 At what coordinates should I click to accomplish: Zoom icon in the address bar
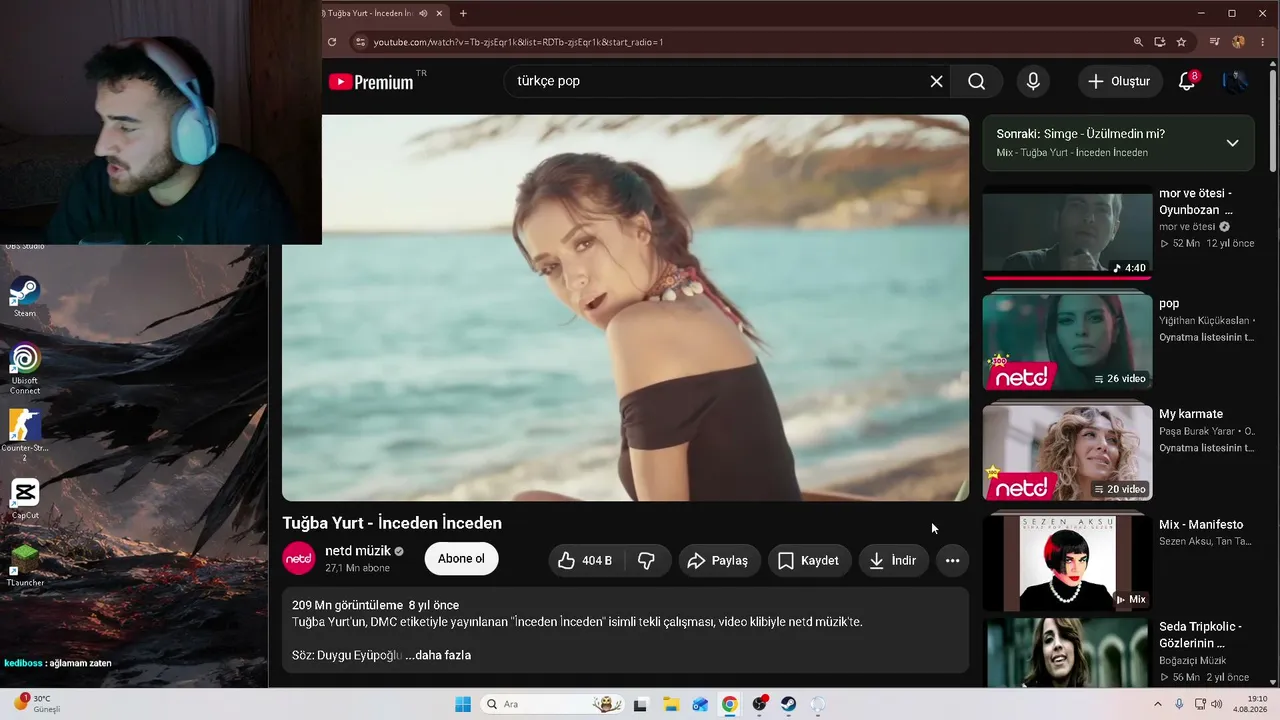click(1138, 42)
